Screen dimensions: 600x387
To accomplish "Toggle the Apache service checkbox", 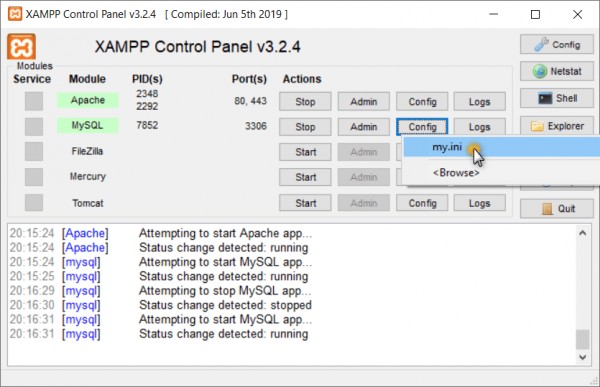I will click(34, 101).
